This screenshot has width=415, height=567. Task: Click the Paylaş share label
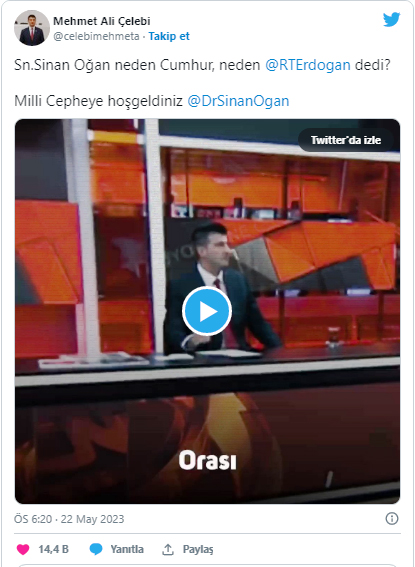point(198,549)
